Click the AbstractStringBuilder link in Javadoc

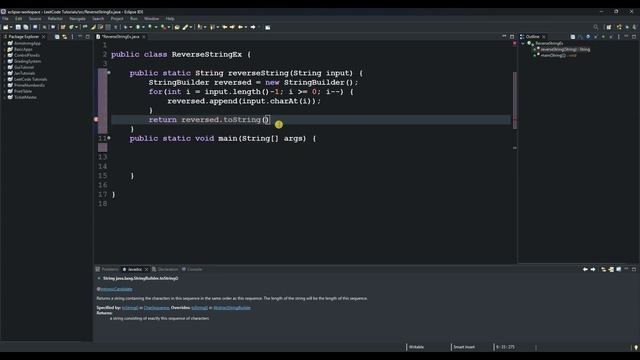[x=232, y=308]
